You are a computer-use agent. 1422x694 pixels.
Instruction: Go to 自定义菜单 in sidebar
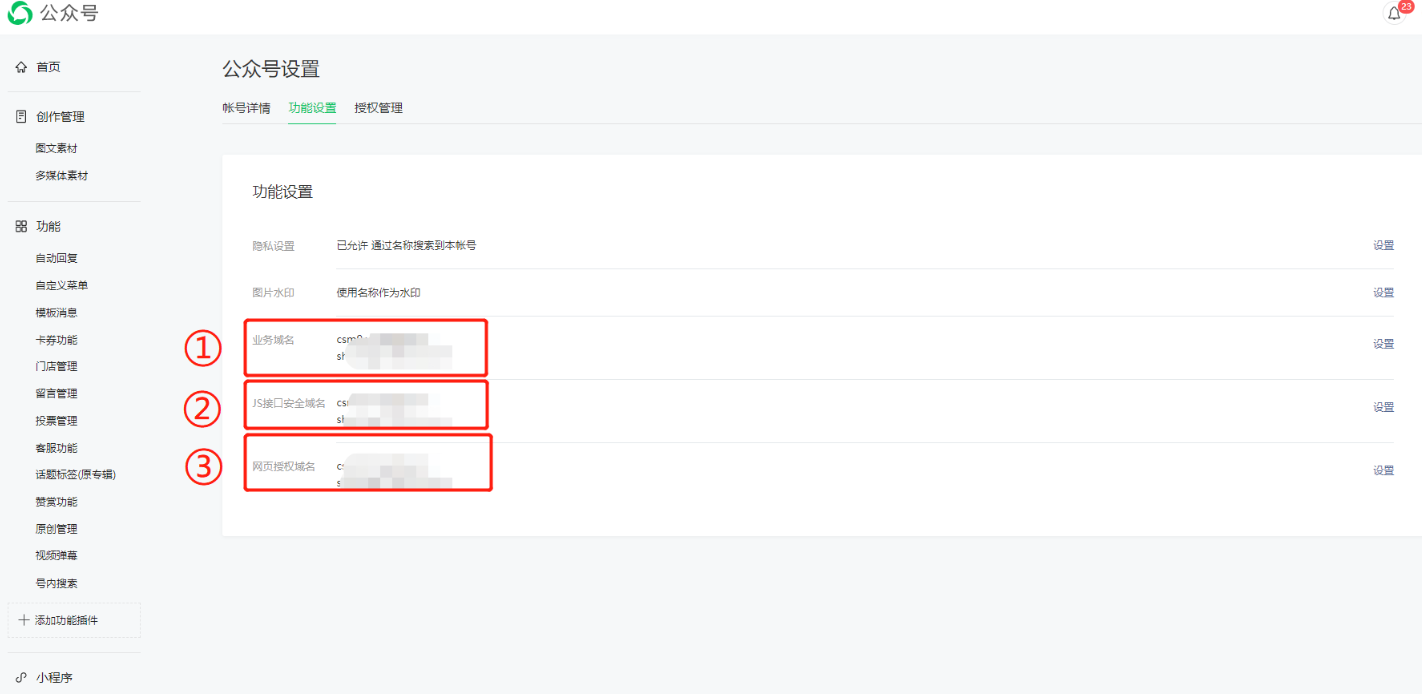pos(61,285)
